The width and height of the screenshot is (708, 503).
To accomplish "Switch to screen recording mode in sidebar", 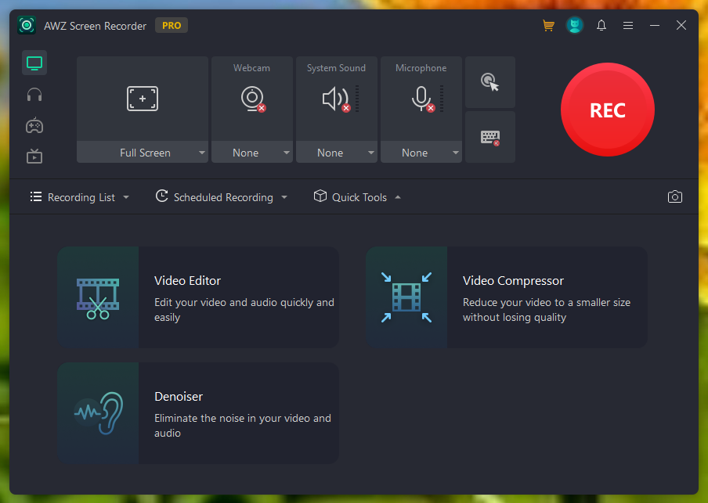I will click(34, 63).
